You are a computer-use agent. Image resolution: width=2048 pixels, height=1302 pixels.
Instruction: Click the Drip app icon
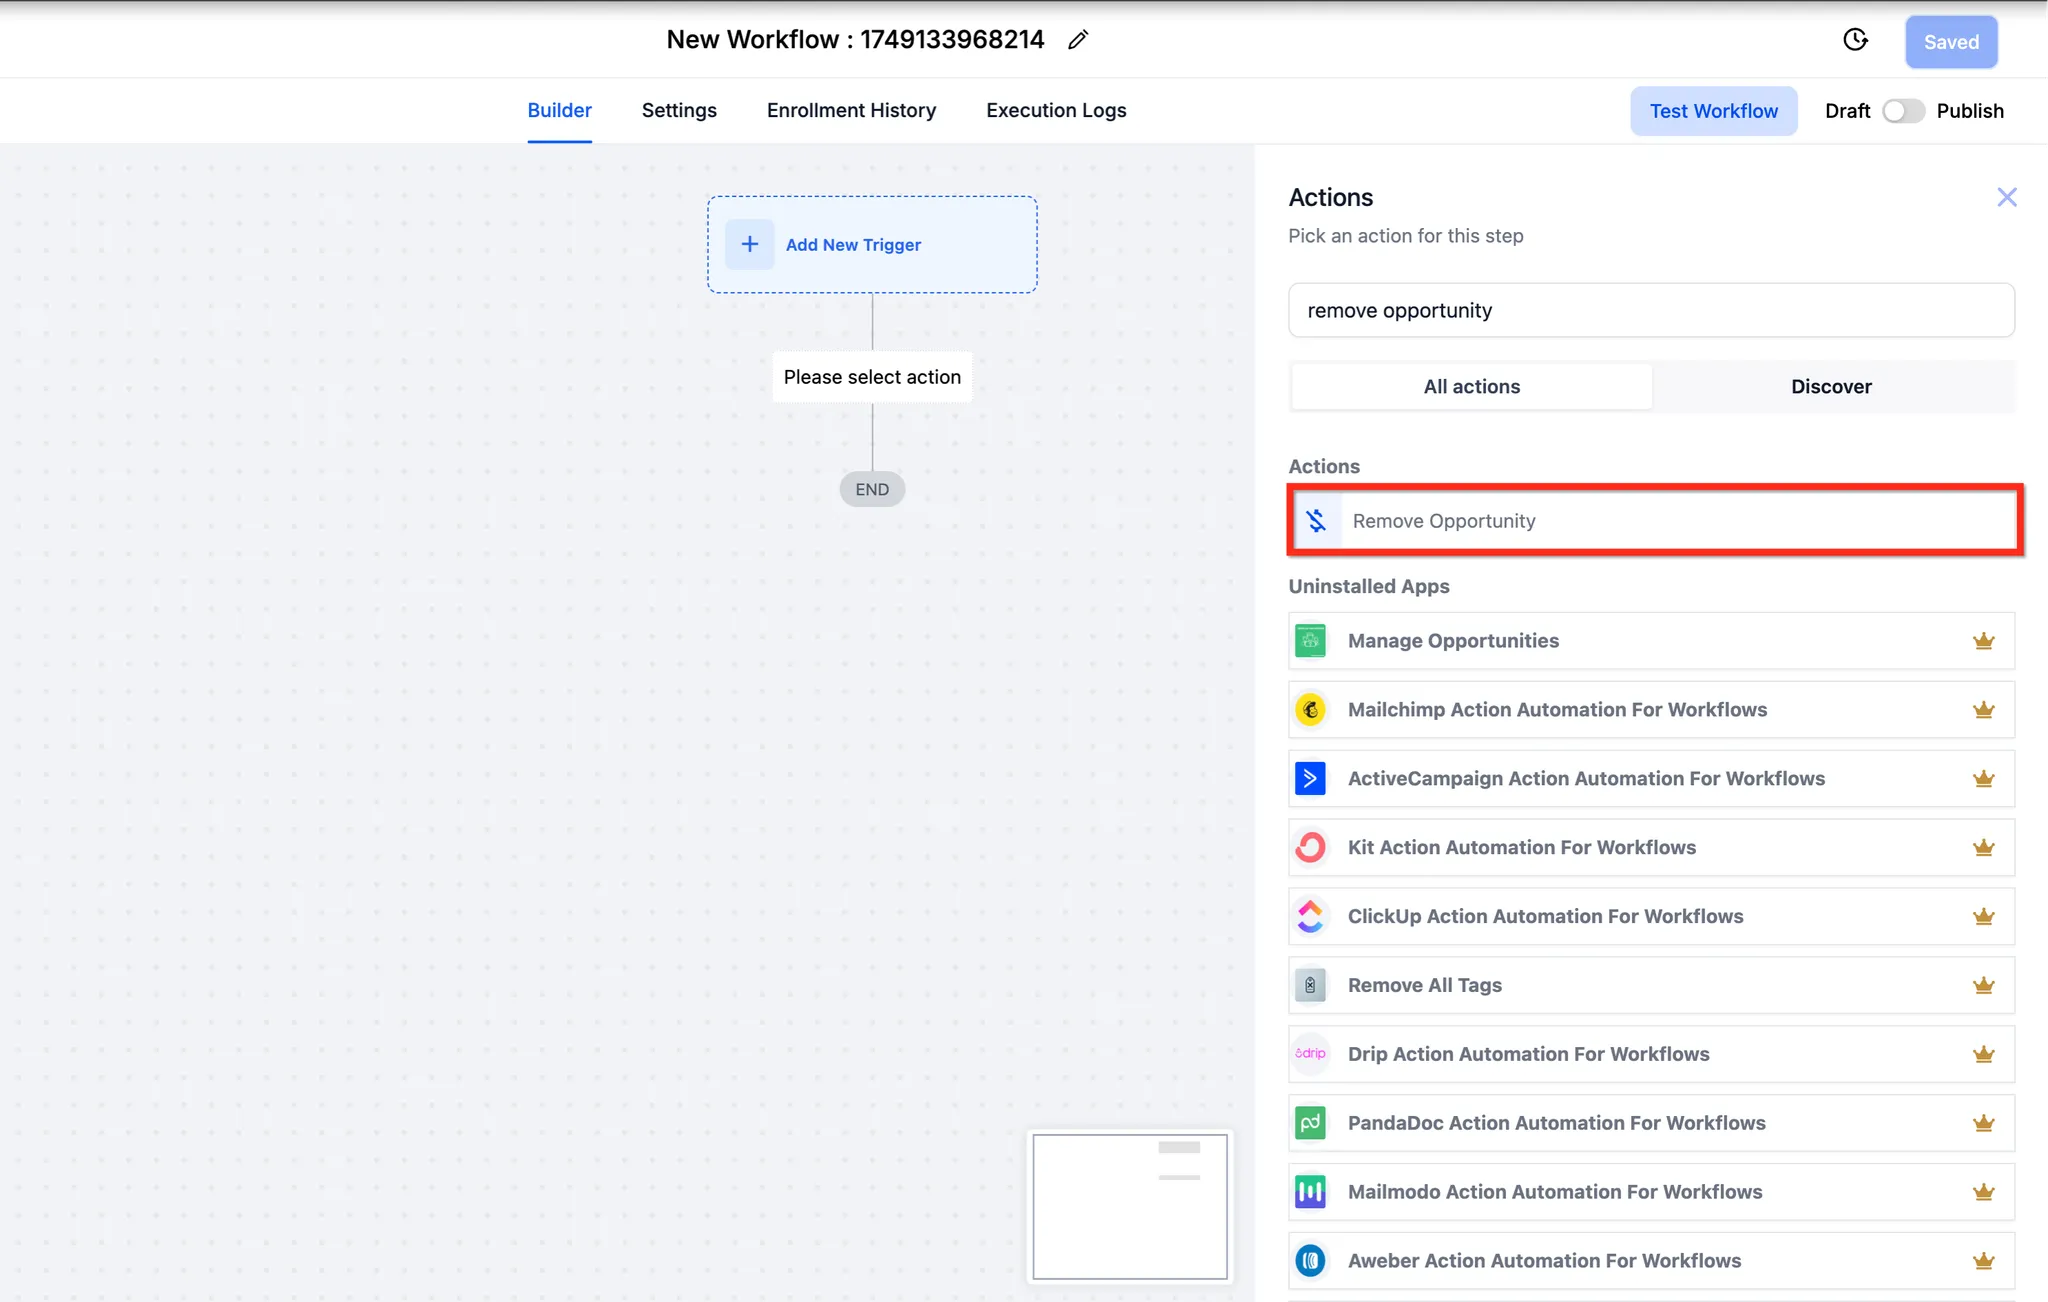click(x=1310, y=1054)
